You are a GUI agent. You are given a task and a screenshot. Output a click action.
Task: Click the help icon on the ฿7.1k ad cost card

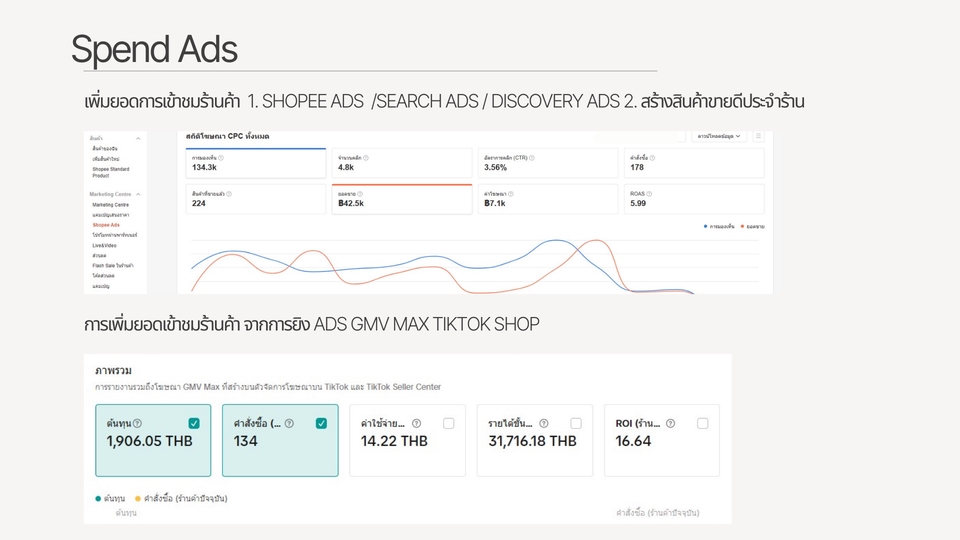(x=511, y=194)
